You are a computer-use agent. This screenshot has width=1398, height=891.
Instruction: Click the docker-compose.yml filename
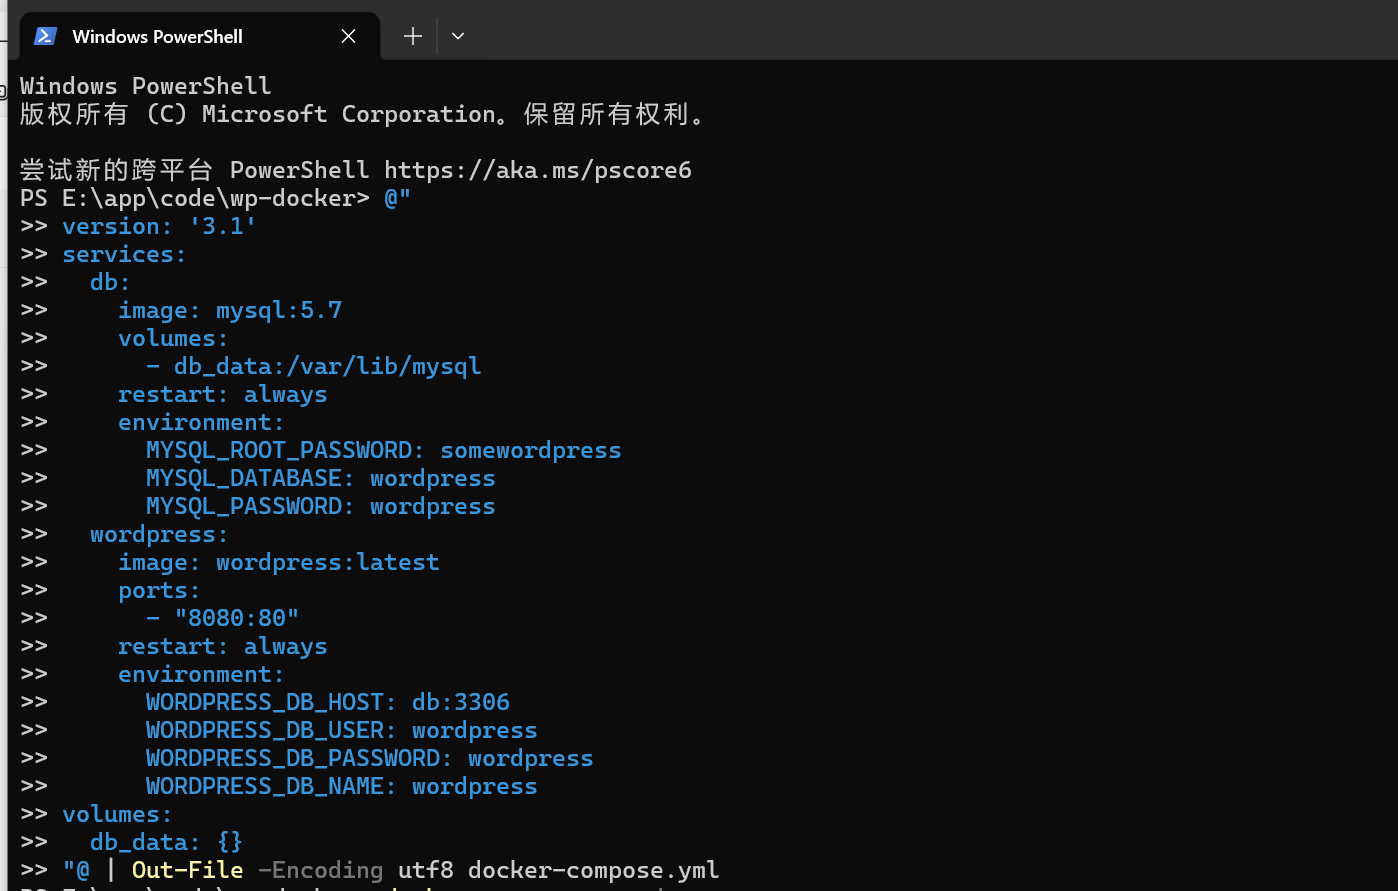coord(594,870)
